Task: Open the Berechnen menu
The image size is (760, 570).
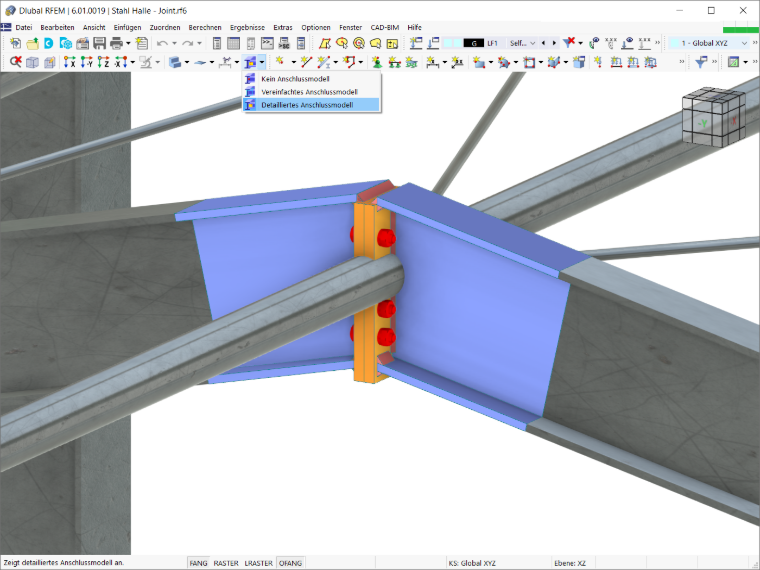Action: 205,28
